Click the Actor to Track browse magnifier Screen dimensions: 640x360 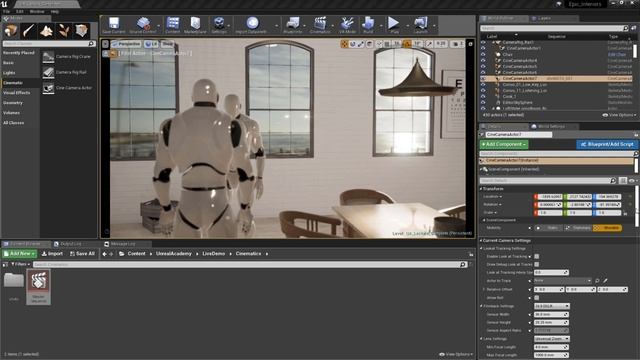point(597,281)
